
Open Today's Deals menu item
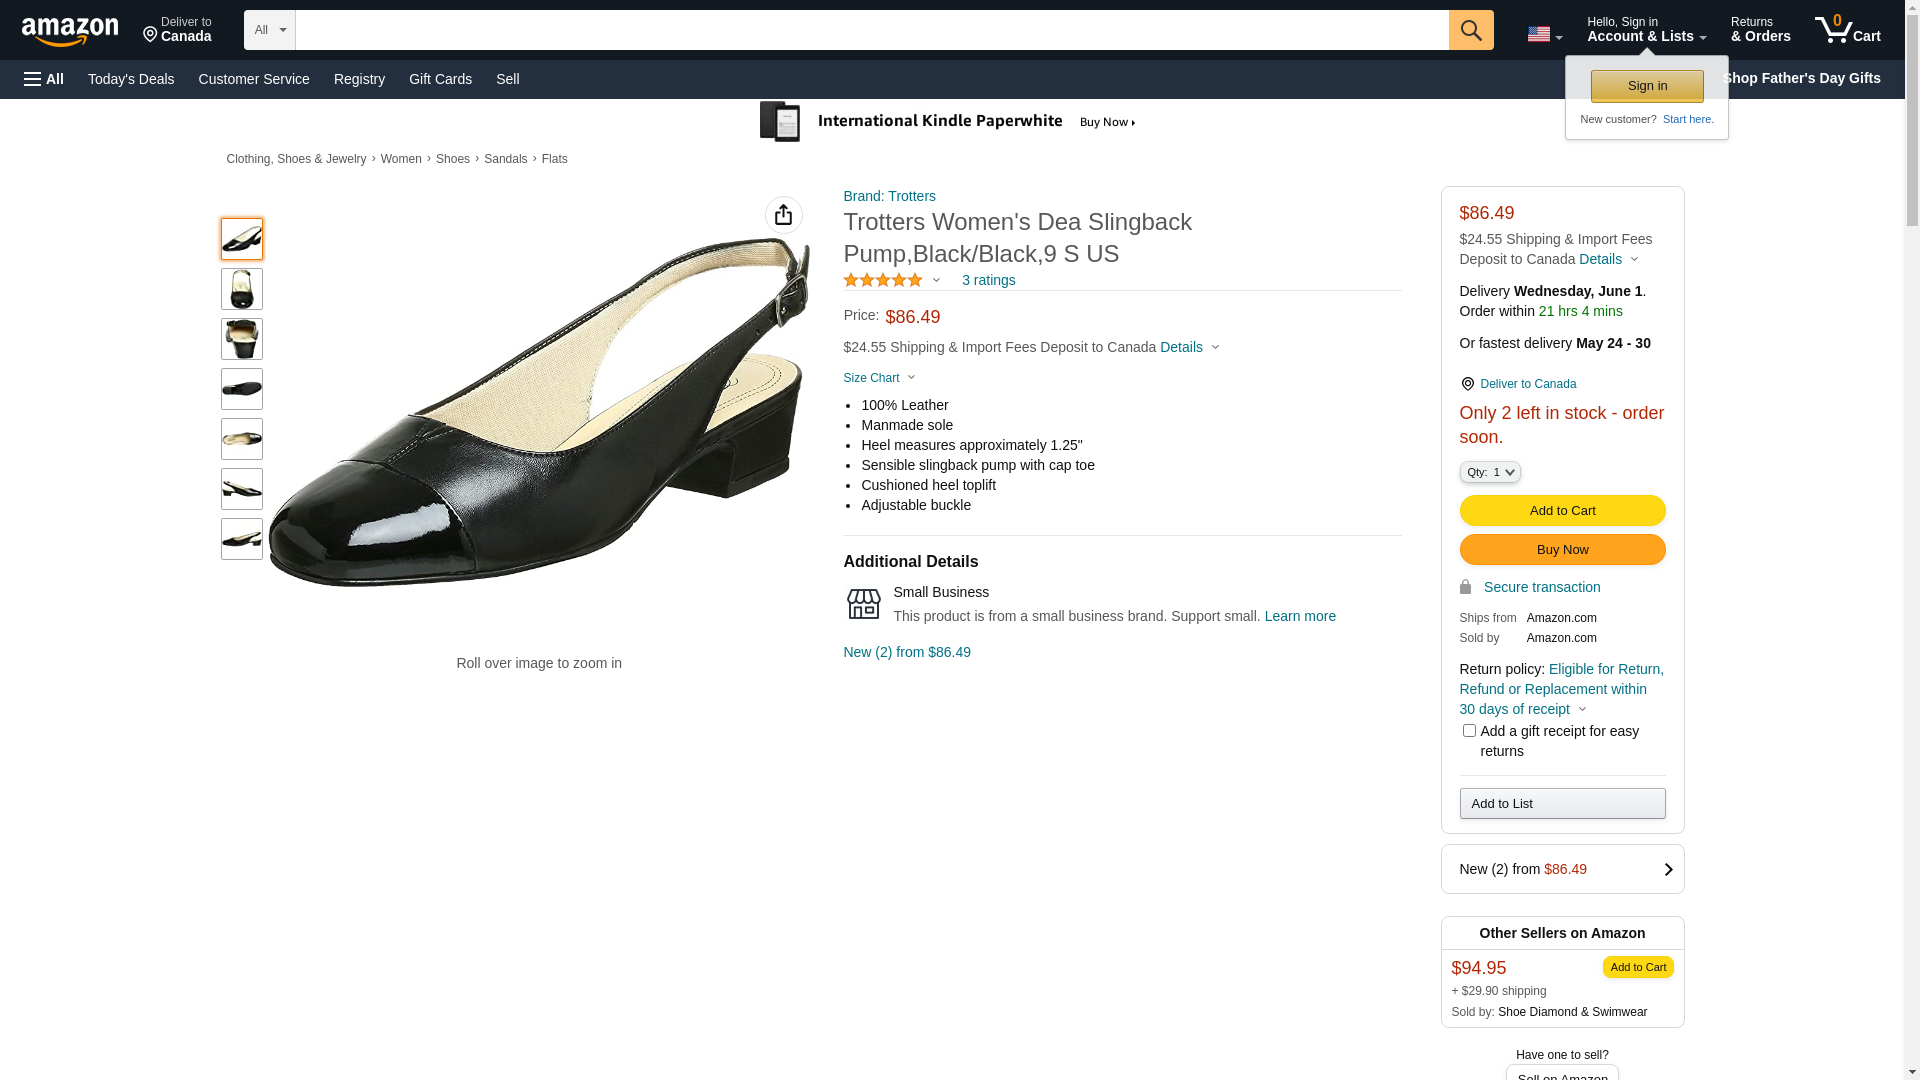131,79
